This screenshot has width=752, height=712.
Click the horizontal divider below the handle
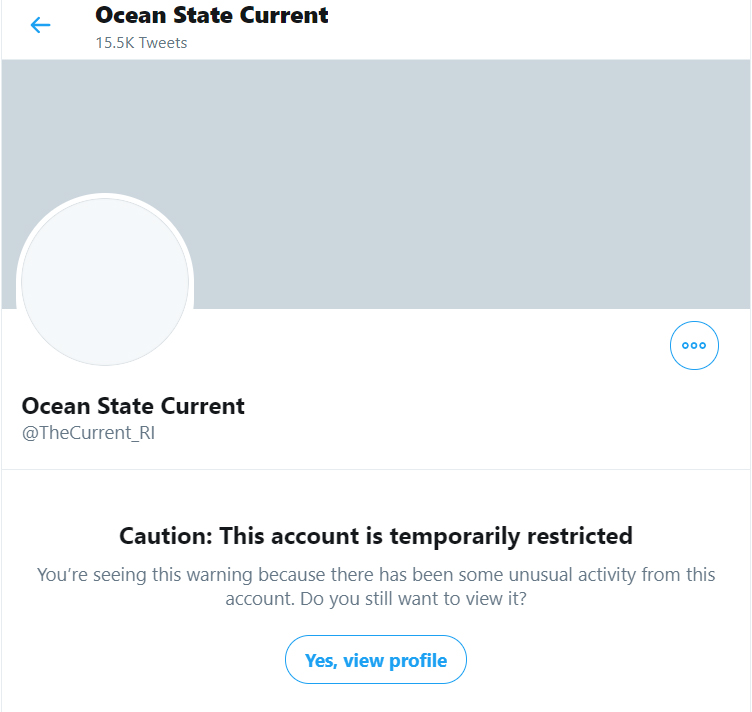tap(376, 469)
